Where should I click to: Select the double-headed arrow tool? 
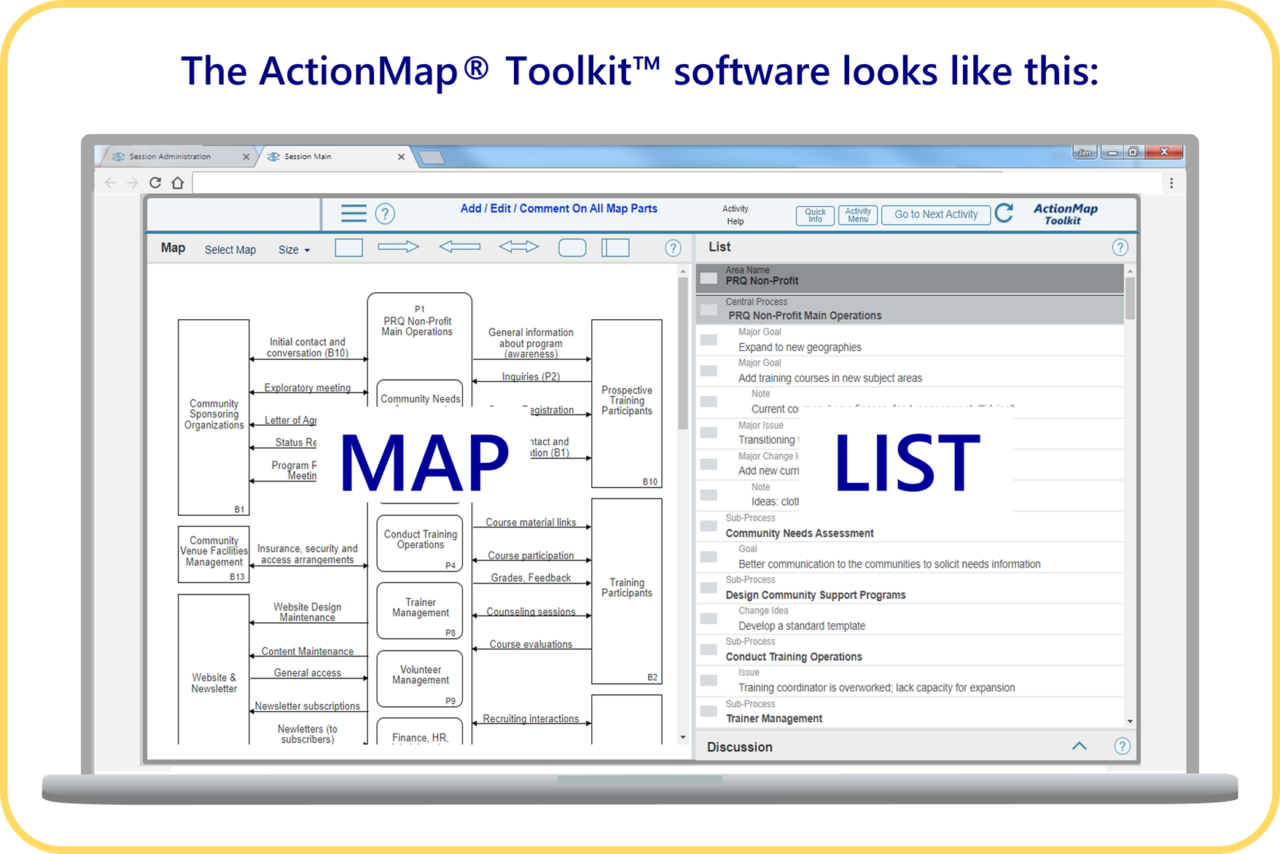pyautogui.click(x=518, y=247)
